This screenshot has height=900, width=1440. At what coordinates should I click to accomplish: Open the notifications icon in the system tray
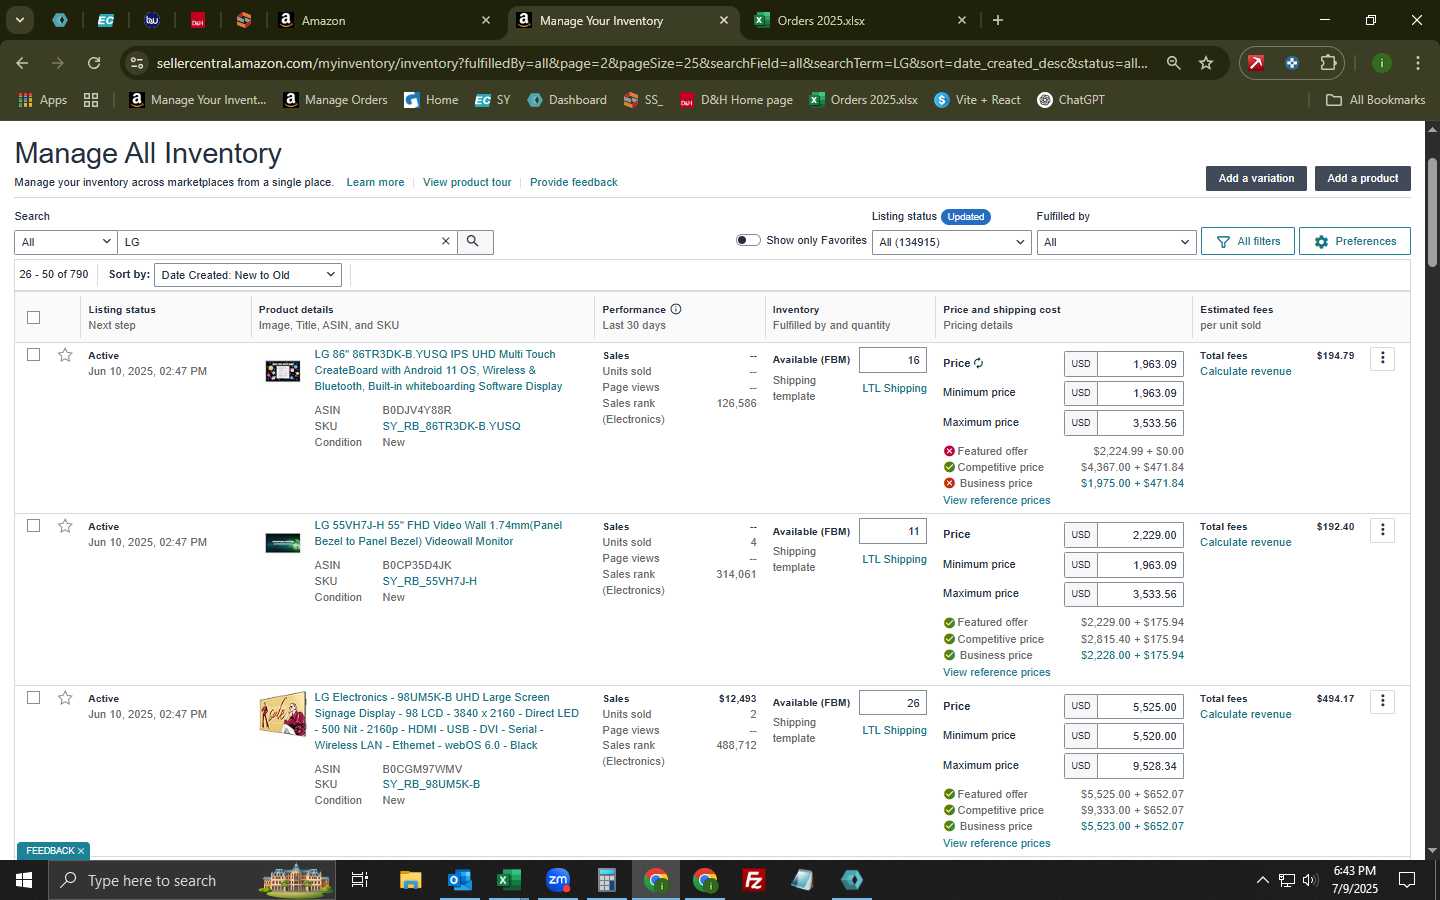tap(1406, 880)
